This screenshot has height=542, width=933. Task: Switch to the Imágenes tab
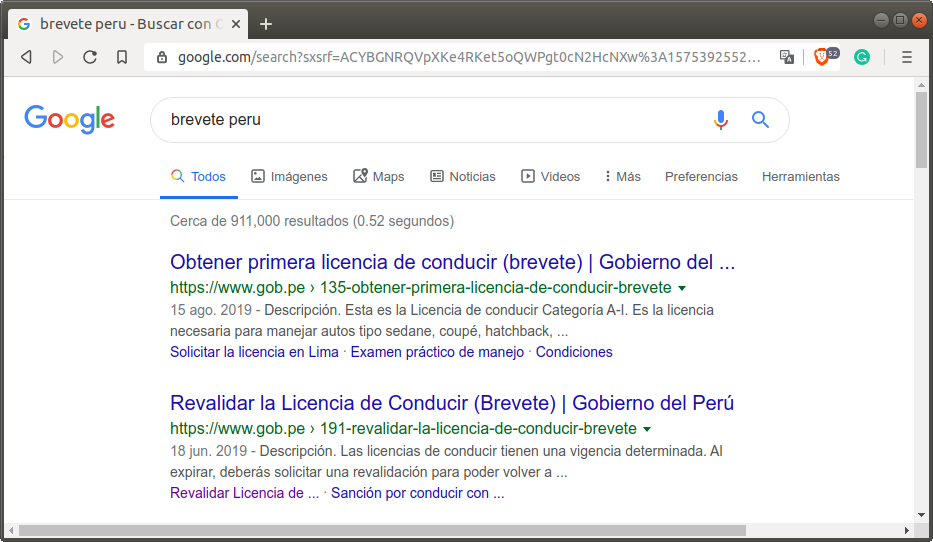(x=289, y=177)
